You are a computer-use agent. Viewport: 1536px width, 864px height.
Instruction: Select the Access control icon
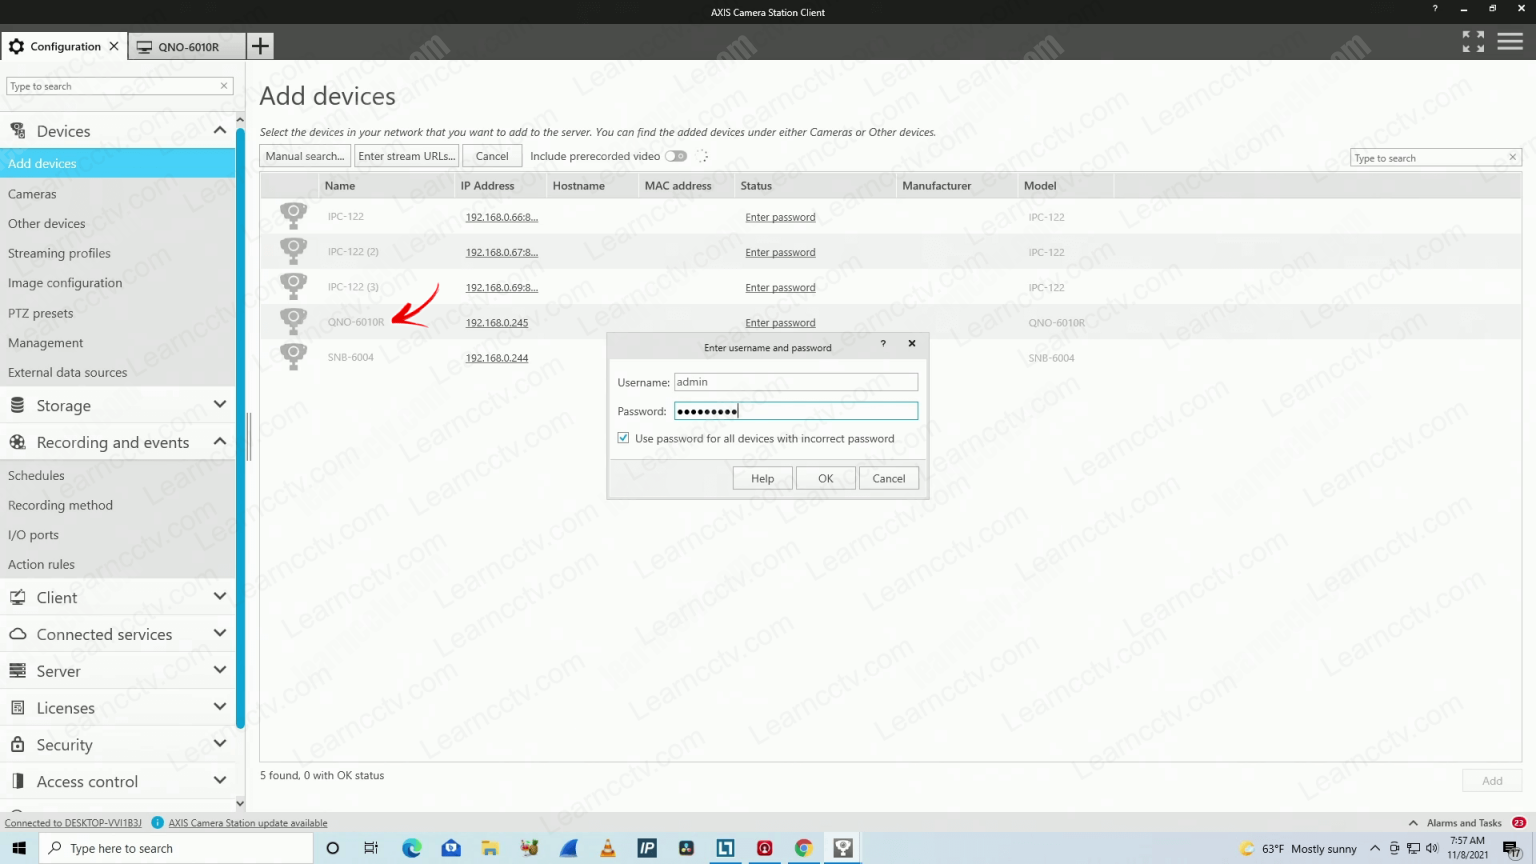(17, 781)
